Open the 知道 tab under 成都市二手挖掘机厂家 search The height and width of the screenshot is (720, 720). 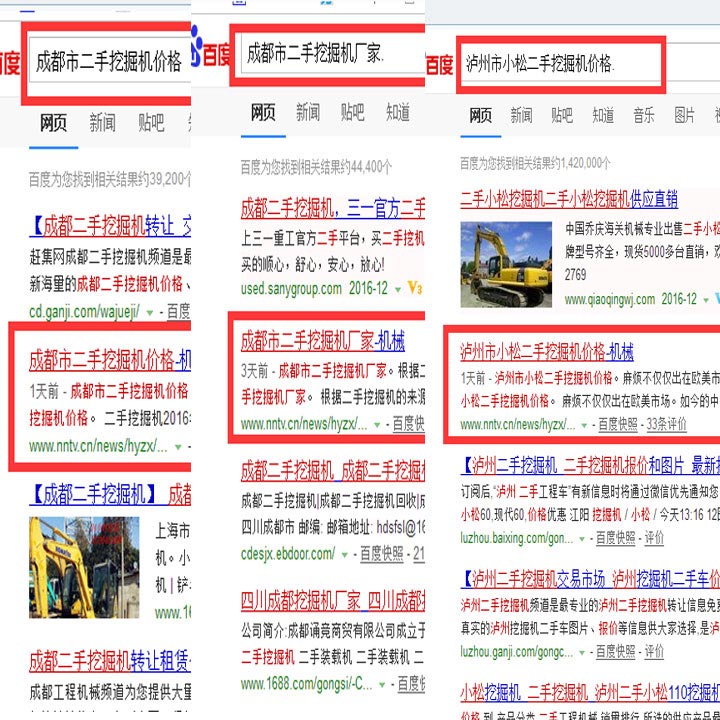(x=398, y=112)
